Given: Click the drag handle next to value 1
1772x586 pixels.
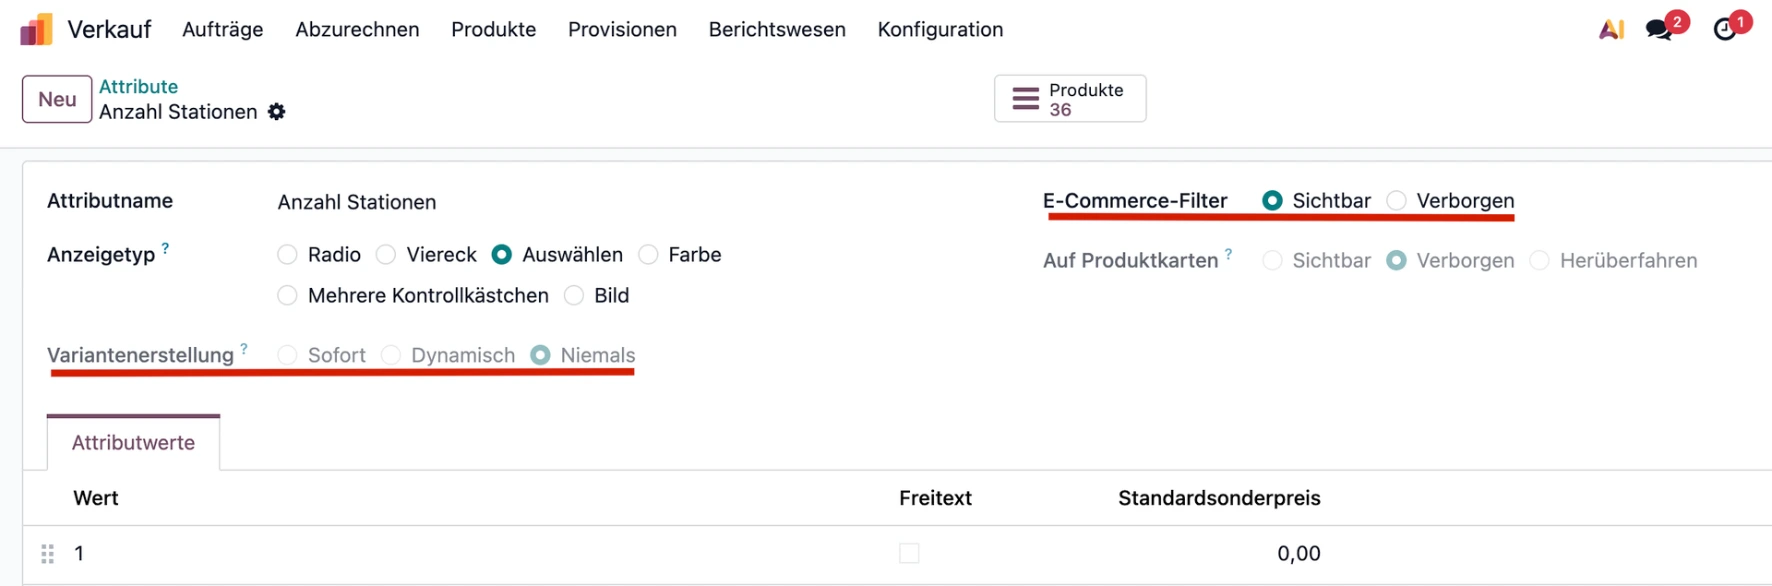Looking at the screenshot, I should (46, 553).
